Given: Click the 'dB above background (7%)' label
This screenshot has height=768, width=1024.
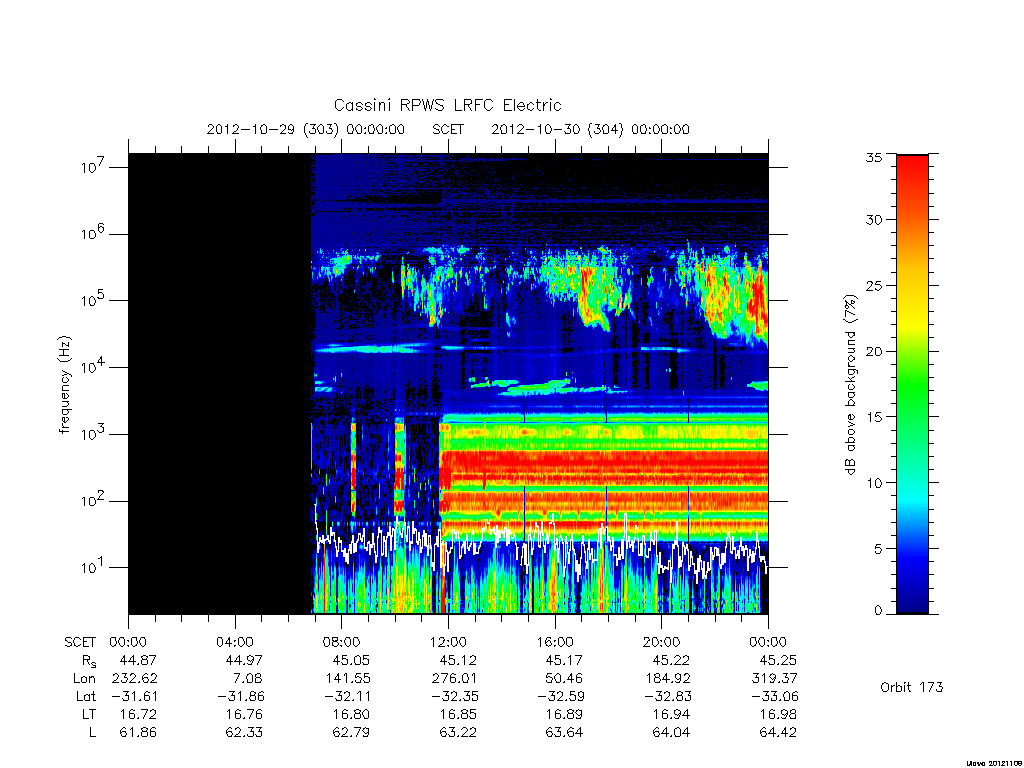Looking at the screenshot, I should (x=850, y=385).
